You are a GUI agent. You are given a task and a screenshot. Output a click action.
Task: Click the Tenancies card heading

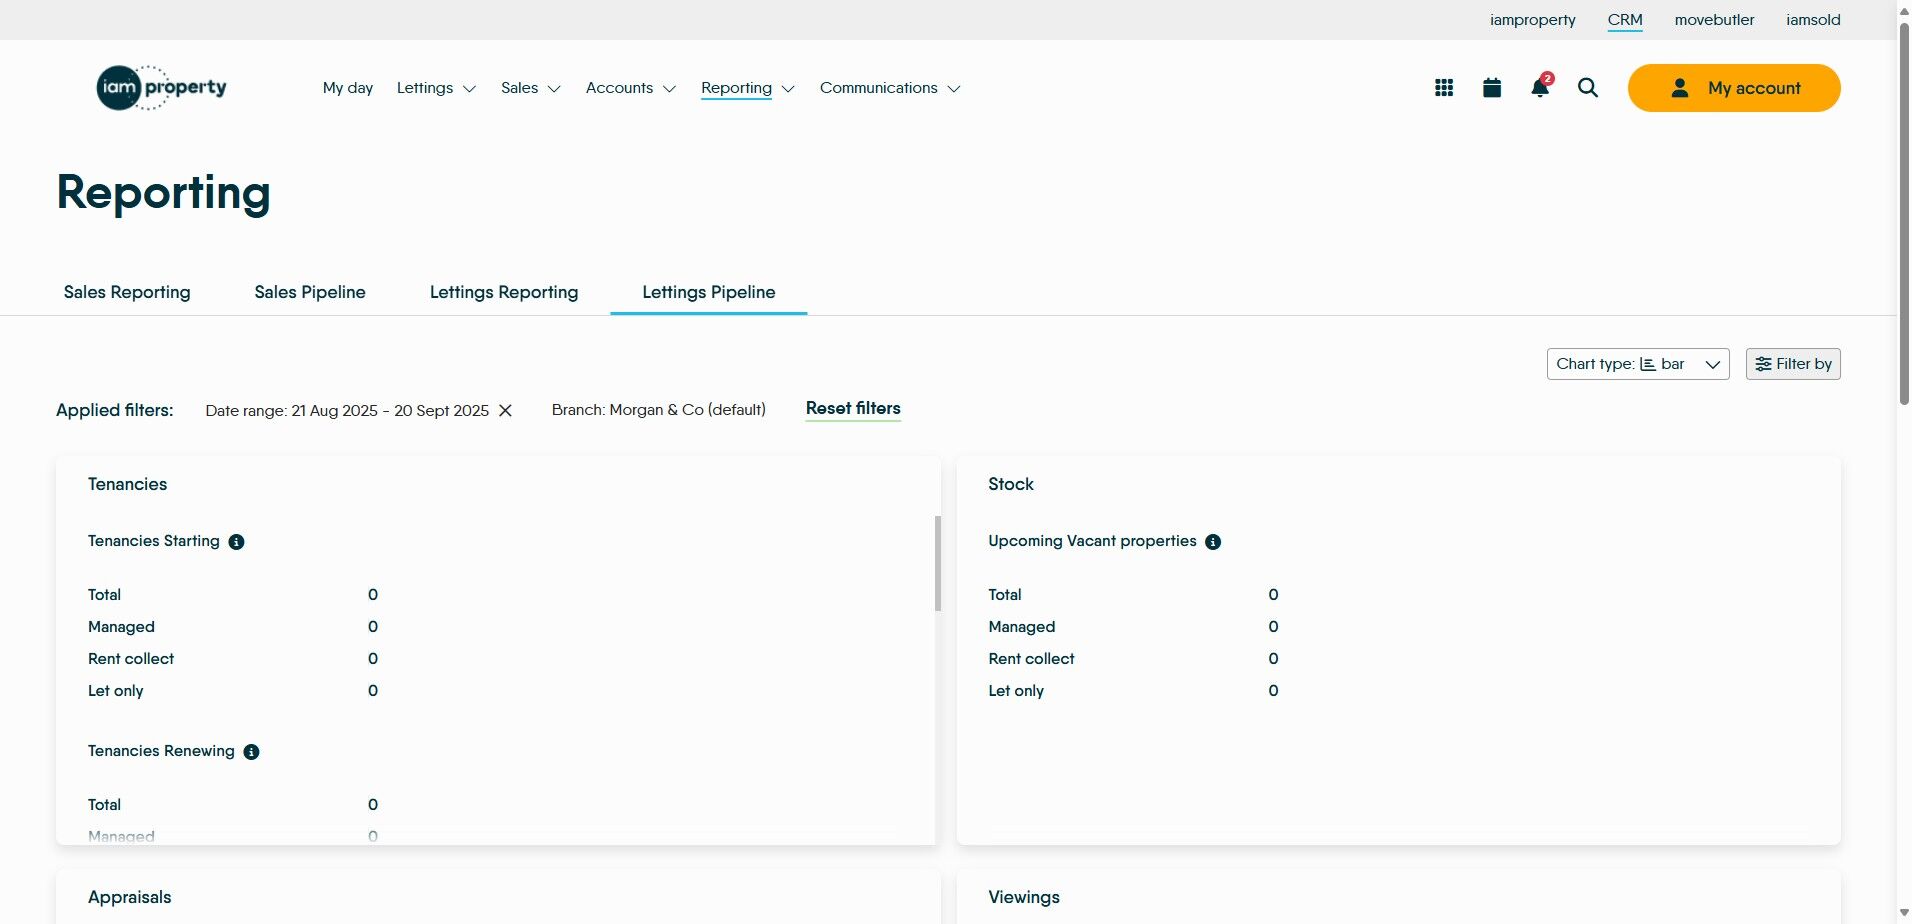click(128, 484)
